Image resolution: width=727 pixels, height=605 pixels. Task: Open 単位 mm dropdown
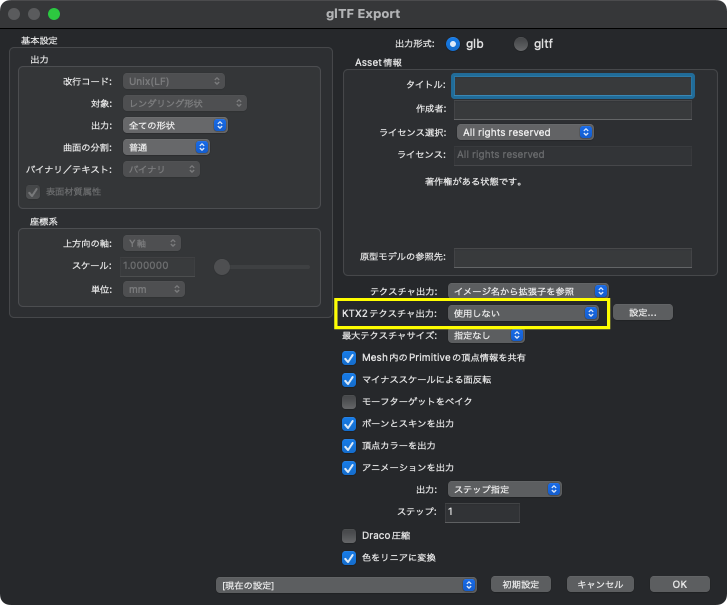(x=153, y=289)
